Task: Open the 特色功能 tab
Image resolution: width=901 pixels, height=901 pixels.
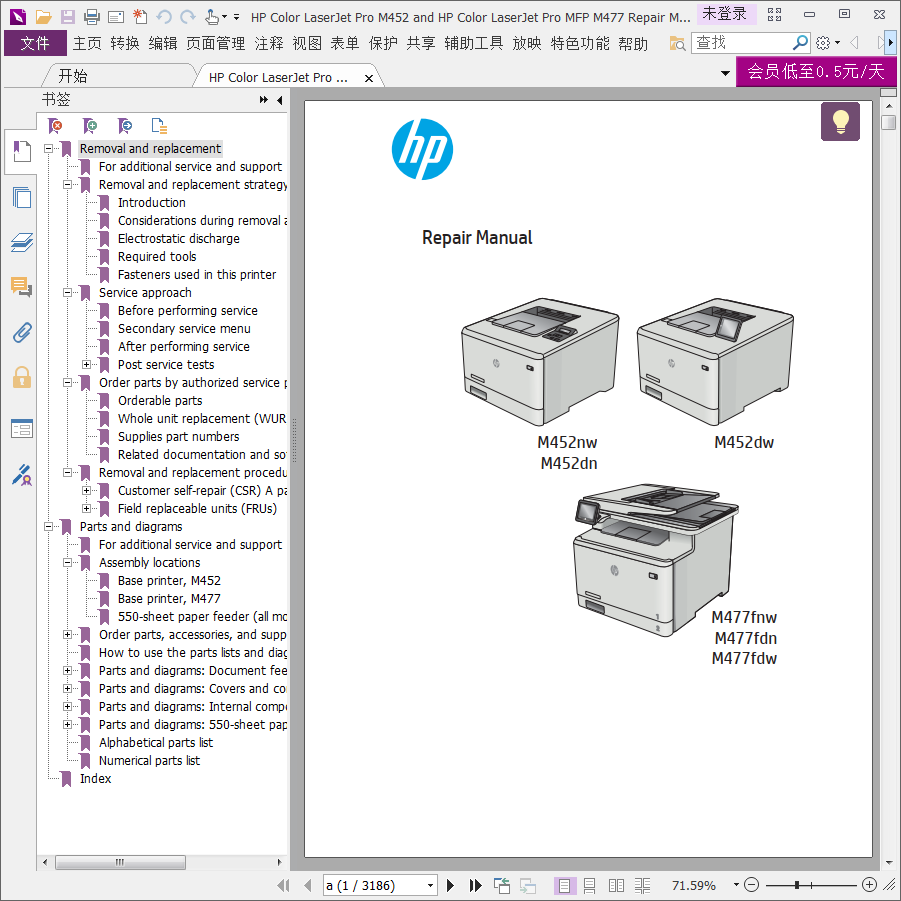Action: pyautogui.click(x=580, y=44)
